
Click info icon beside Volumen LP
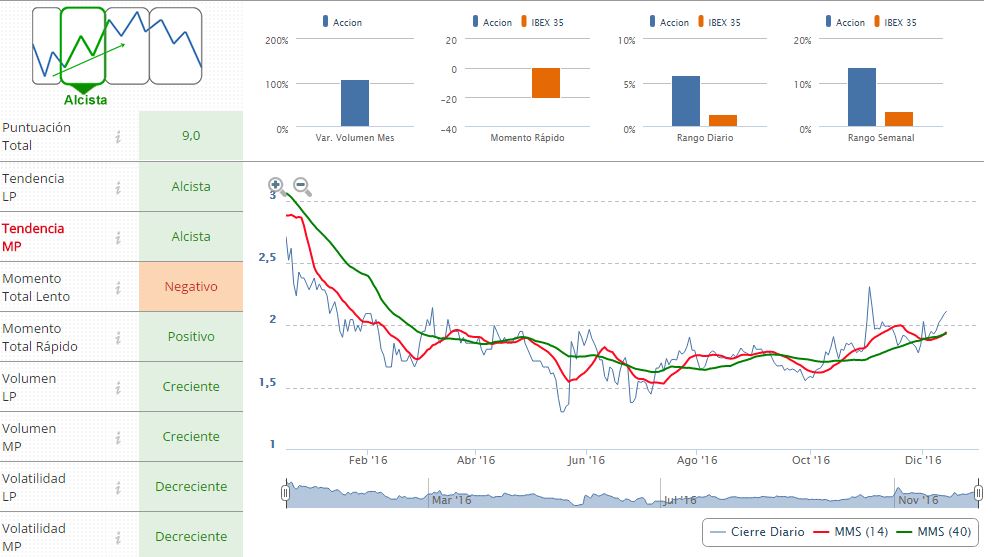click(x=118, y=387)
